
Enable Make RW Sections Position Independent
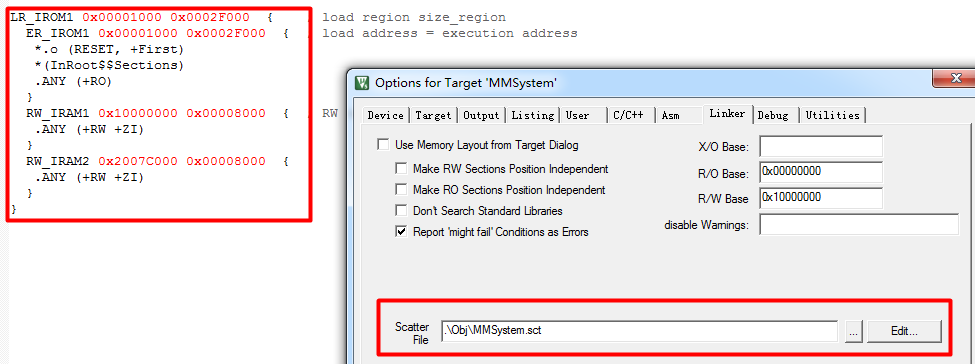pos(402,169)
